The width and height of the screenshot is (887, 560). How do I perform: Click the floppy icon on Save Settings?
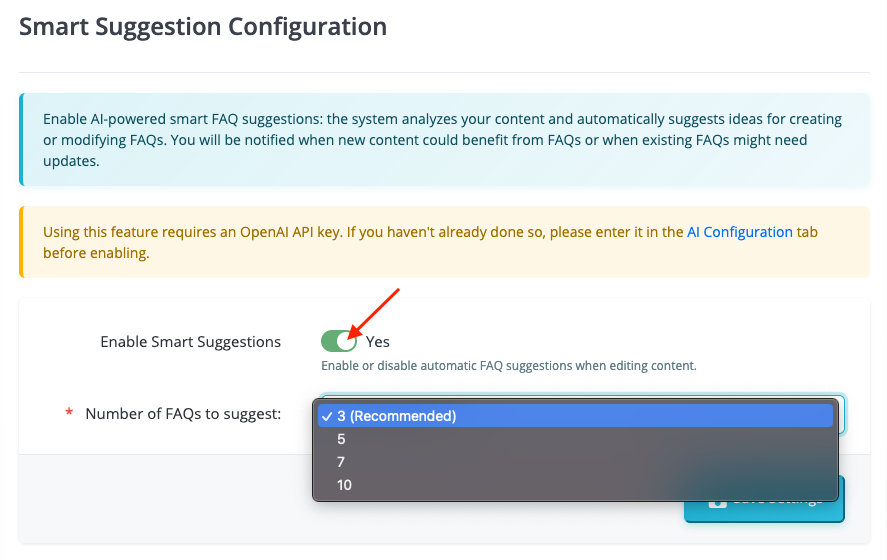[x=717, y=500]
